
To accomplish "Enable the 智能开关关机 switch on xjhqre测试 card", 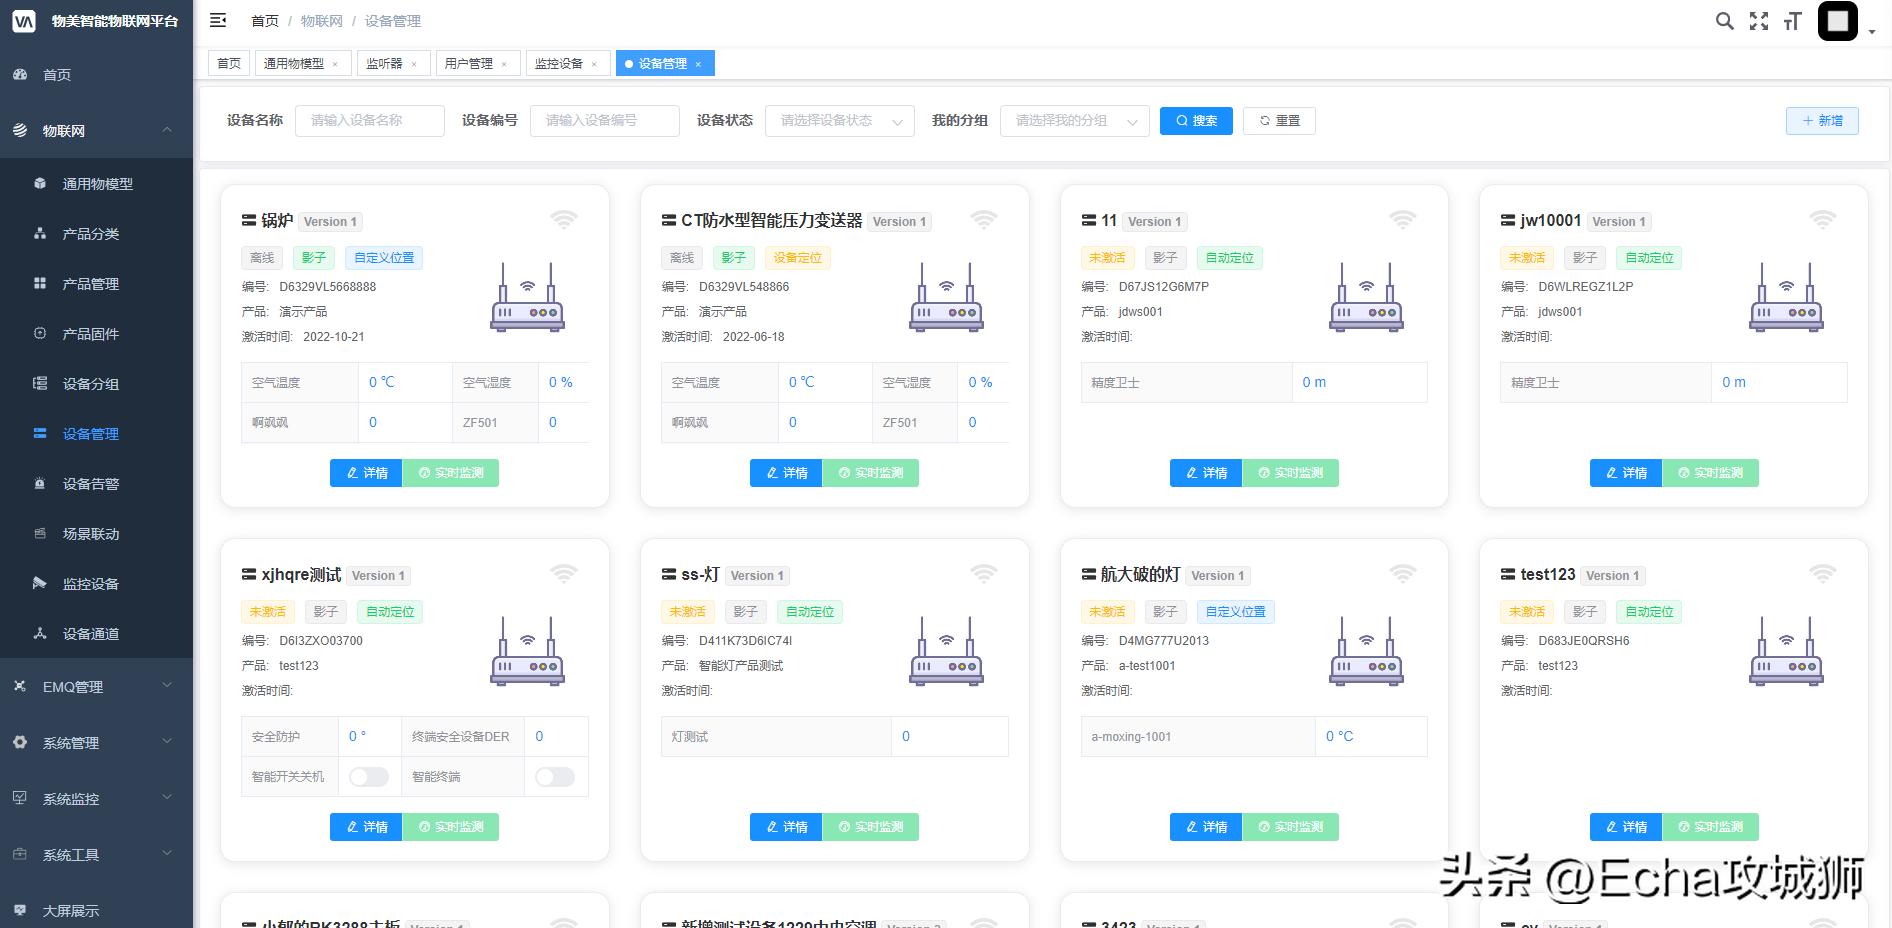I will tap(368, 777).
